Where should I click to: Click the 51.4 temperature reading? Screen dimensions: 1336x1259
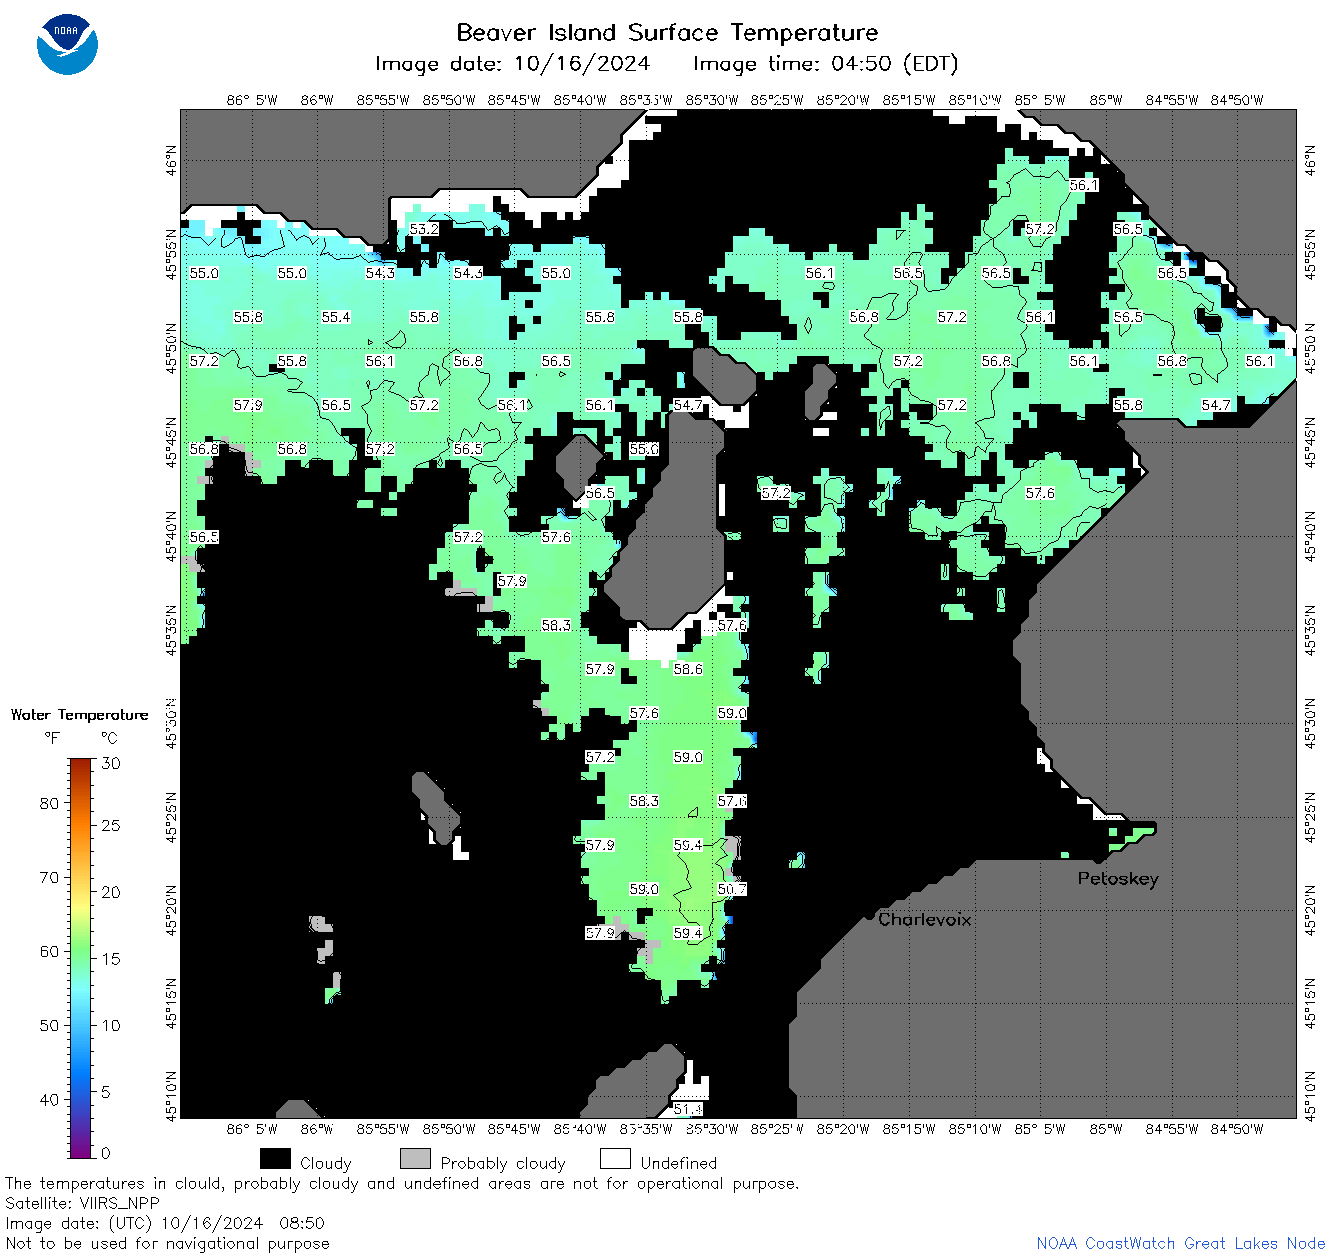(x=688, y=1109)
